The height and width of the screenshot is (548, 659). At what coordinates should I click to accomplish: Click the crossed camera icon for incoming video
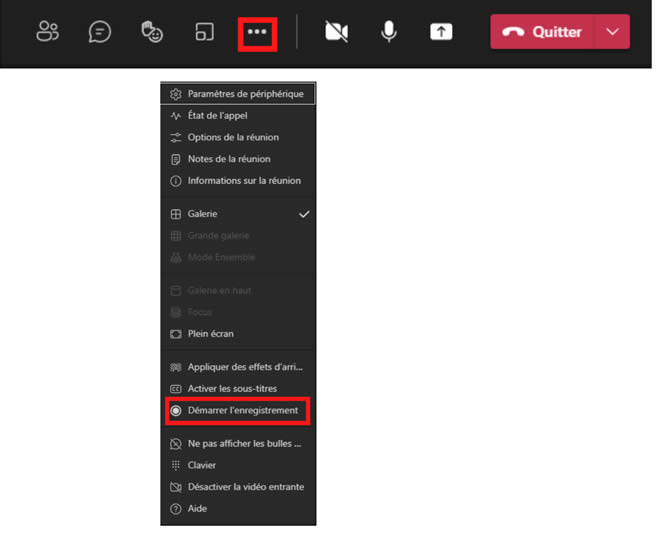pos(176,487)
